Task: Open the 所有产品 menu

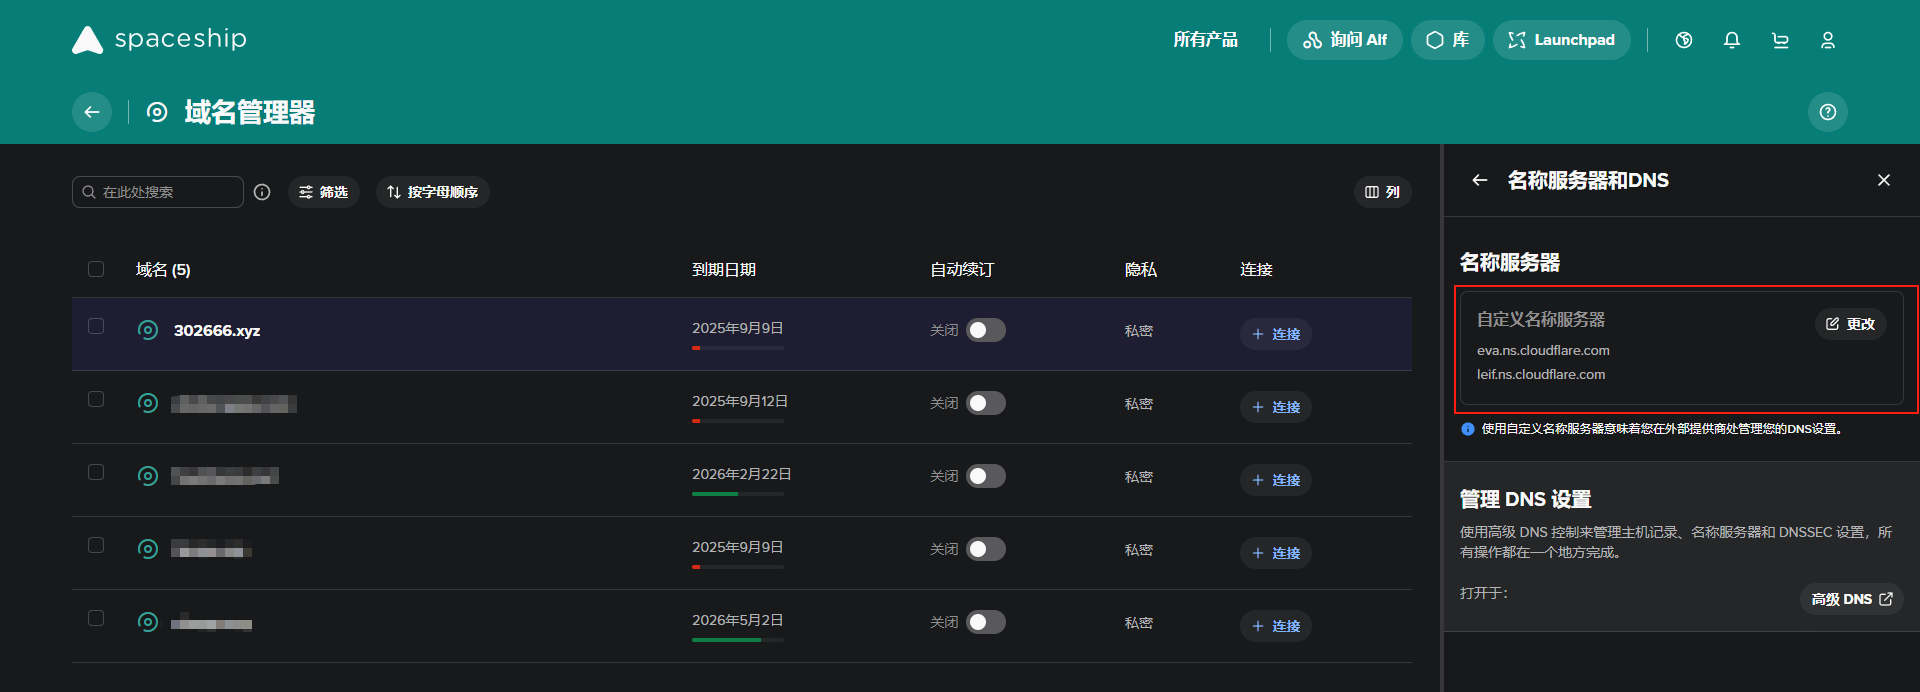Action: tap(1205, 40)
